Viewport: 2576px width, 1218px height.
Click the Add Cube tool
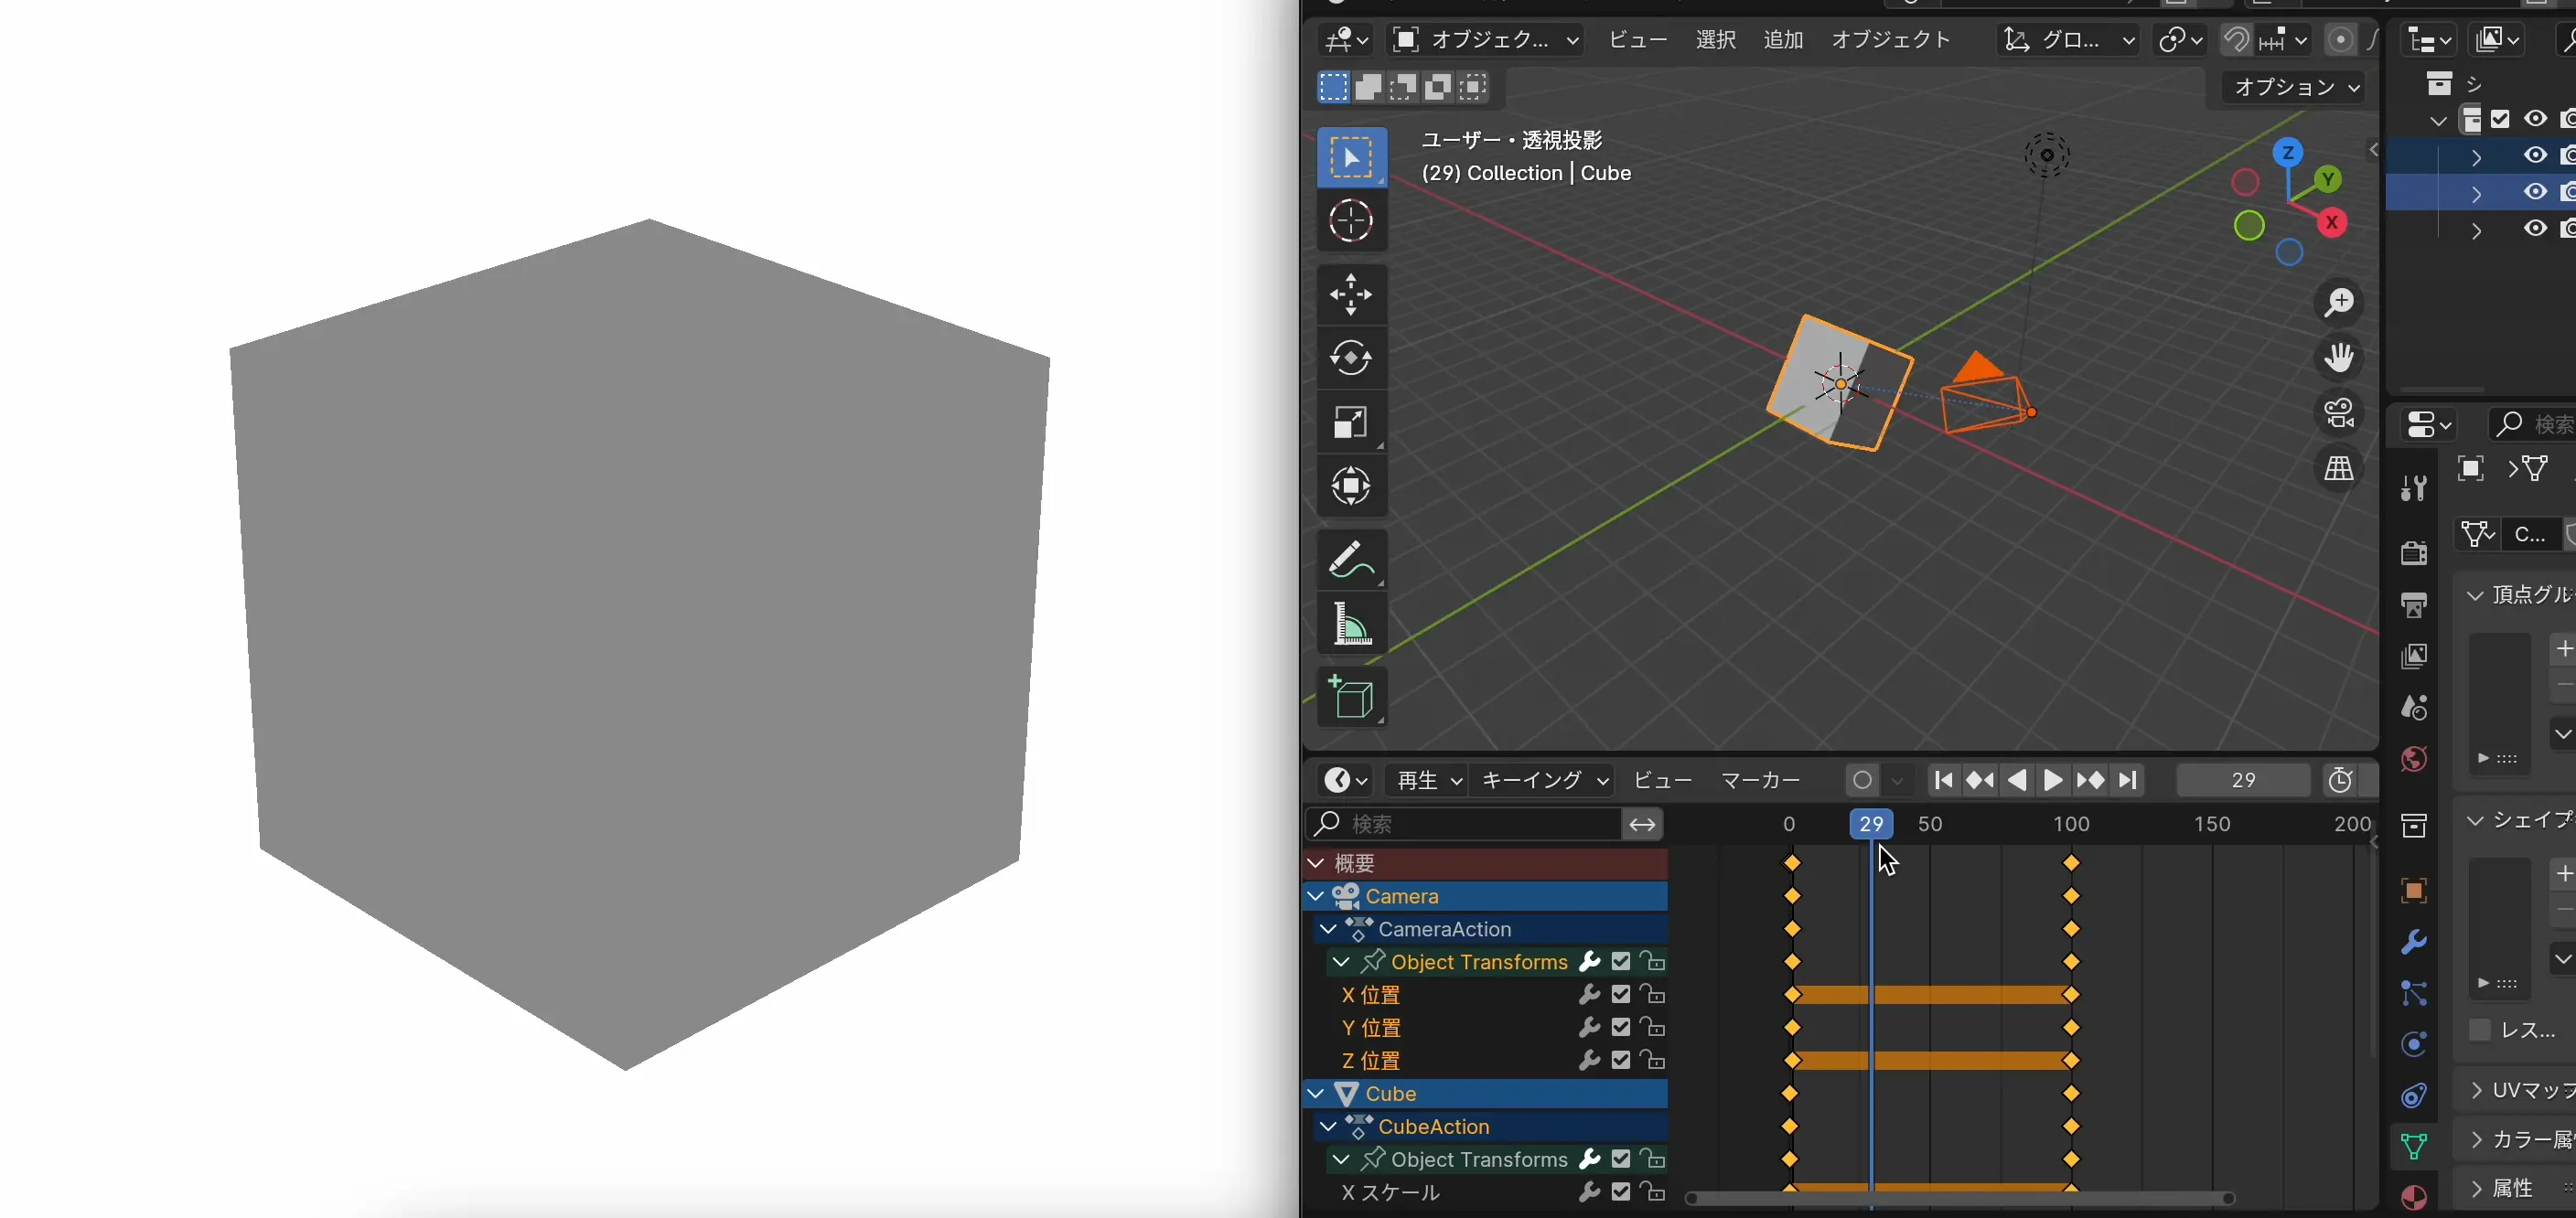coord(1352,697)
